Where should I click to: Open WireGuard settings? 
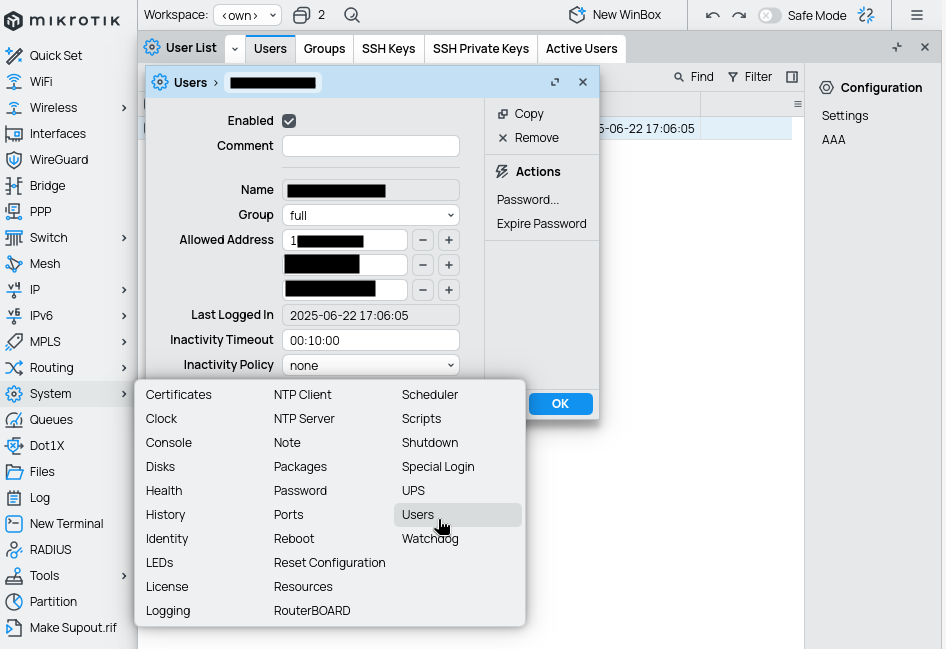pos(59,159)
